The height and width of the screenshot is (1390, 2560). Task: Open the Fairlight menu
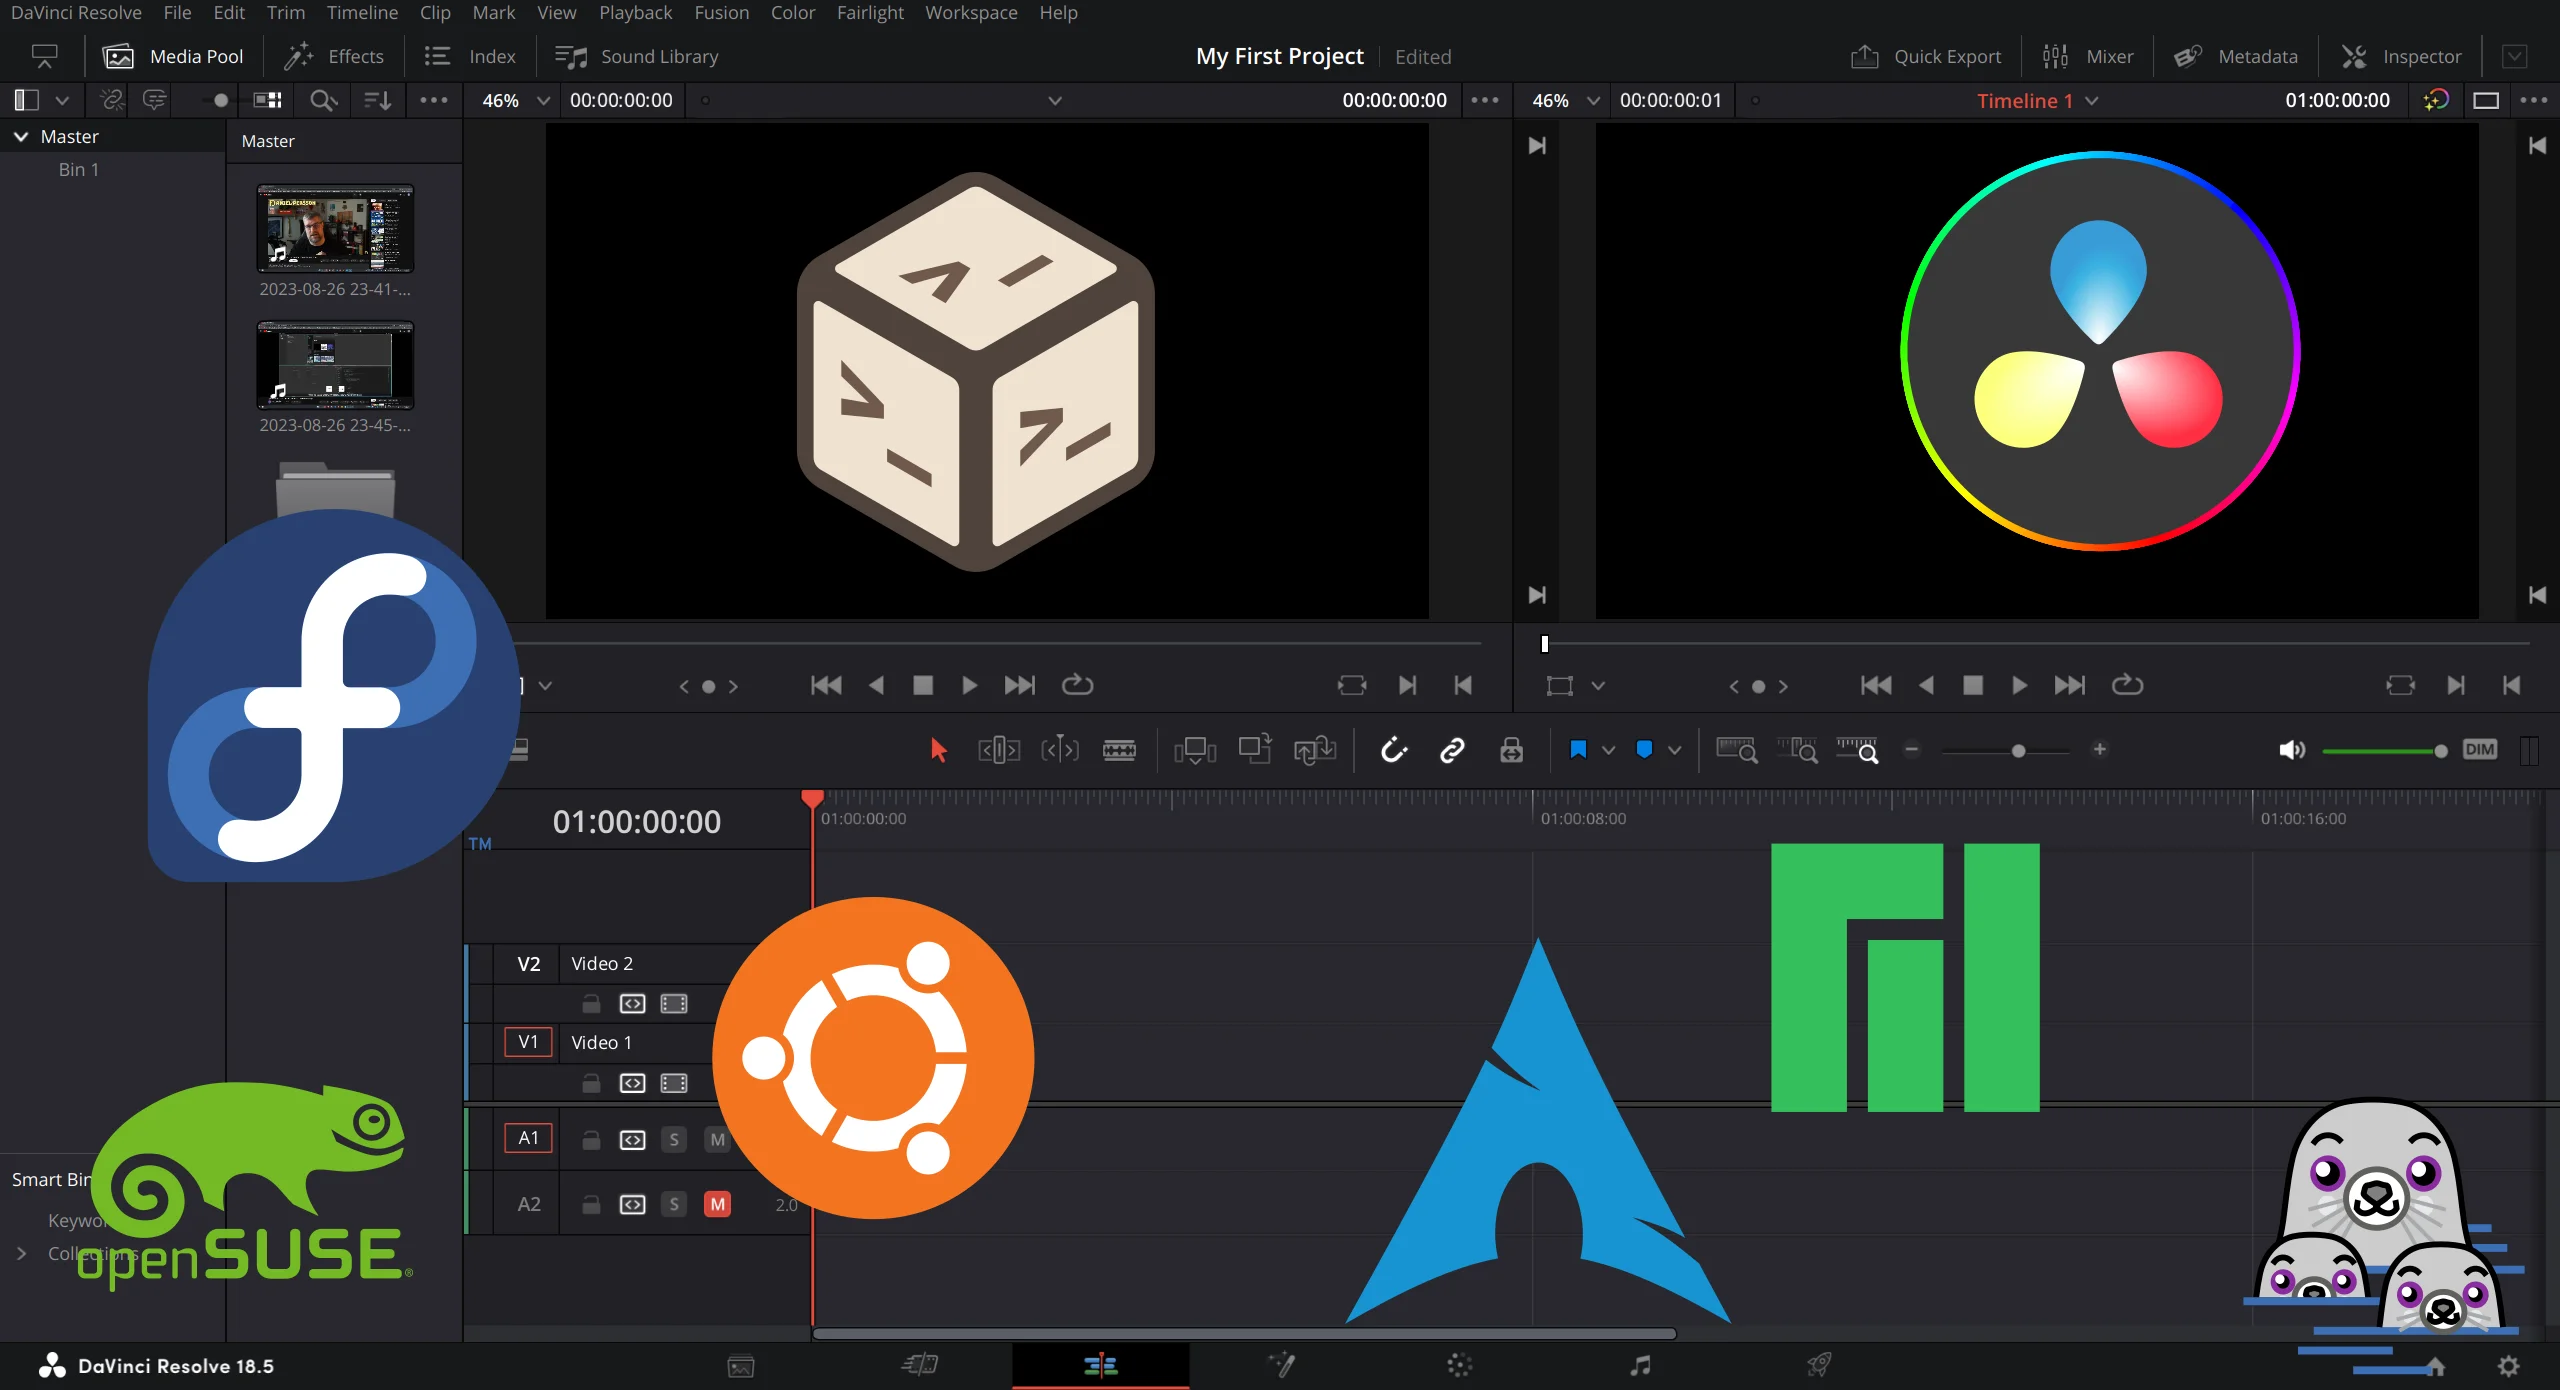869,13
